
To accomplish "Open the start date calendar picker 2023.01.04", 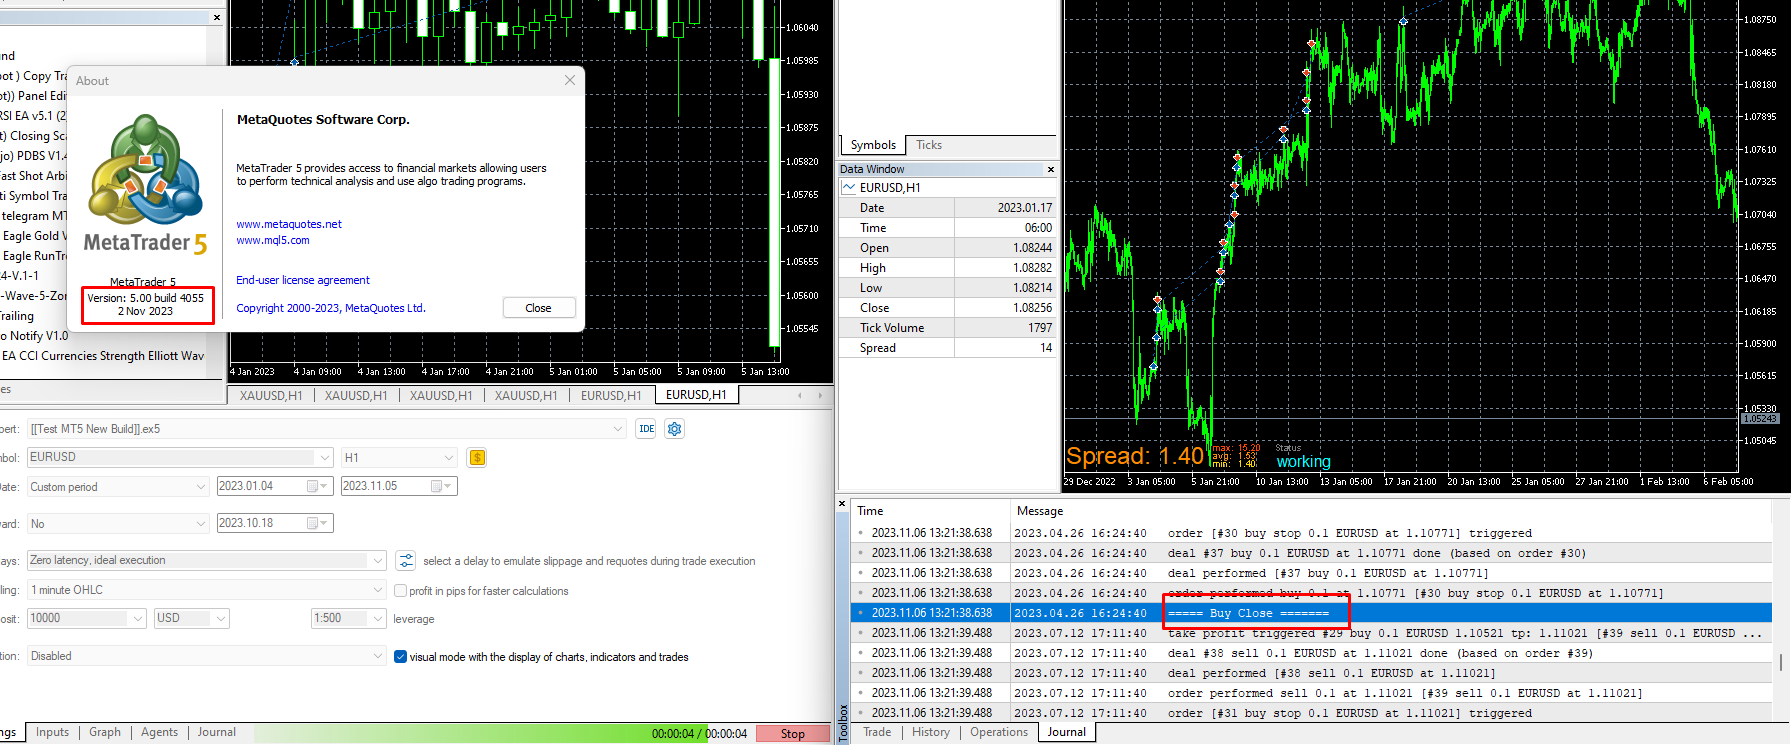I will click(318, 486).
